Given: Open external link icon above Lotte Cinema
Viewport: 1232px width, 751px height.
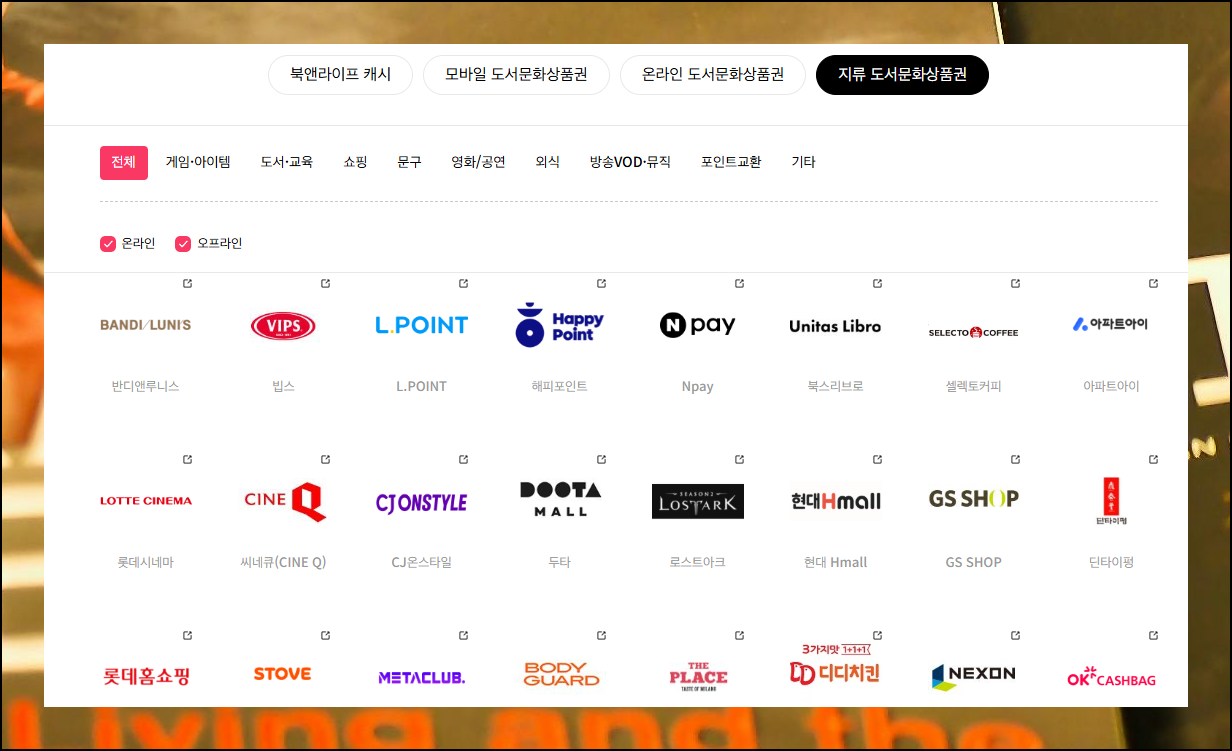Looking at the screenshot, I should pos(187,460).
